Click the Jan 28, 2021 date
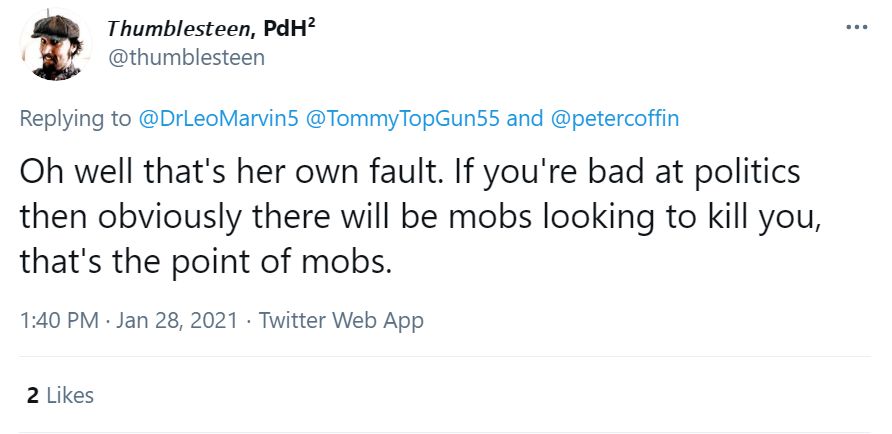Screen dimensions: 892x434 (x=178, y=321)
